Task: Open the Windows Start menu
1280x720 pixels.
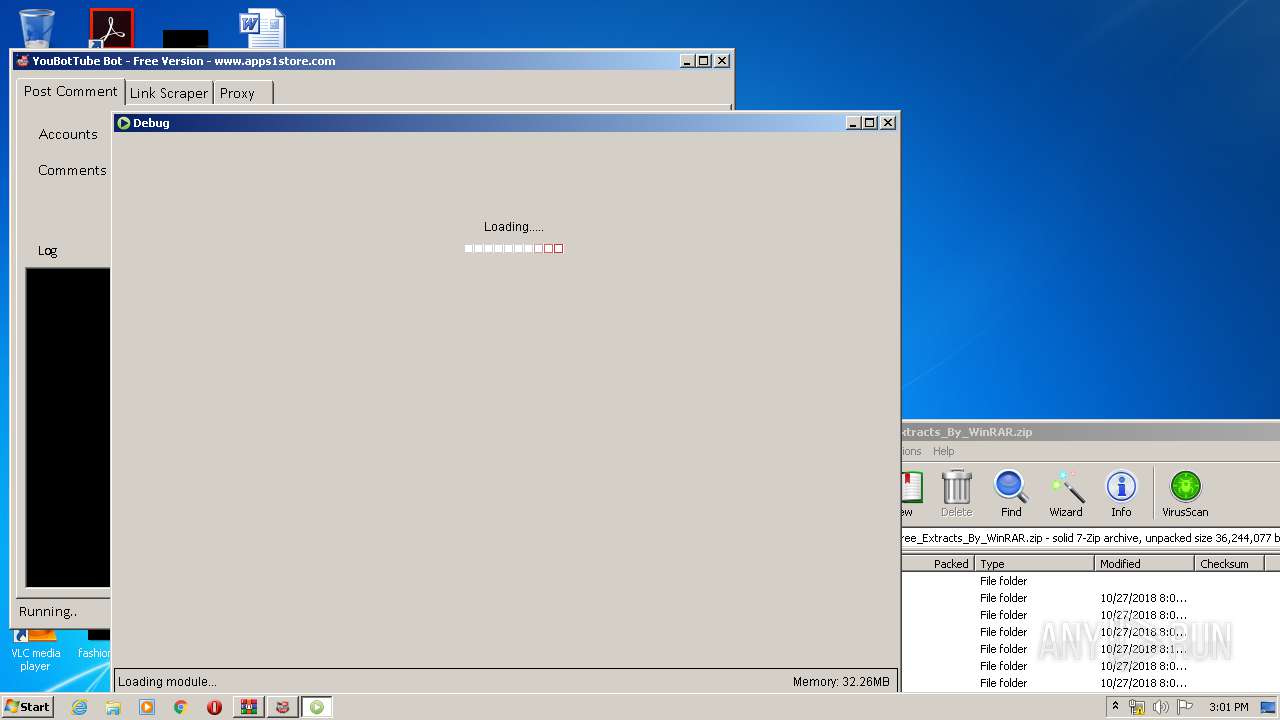Action: click(27, 706)
